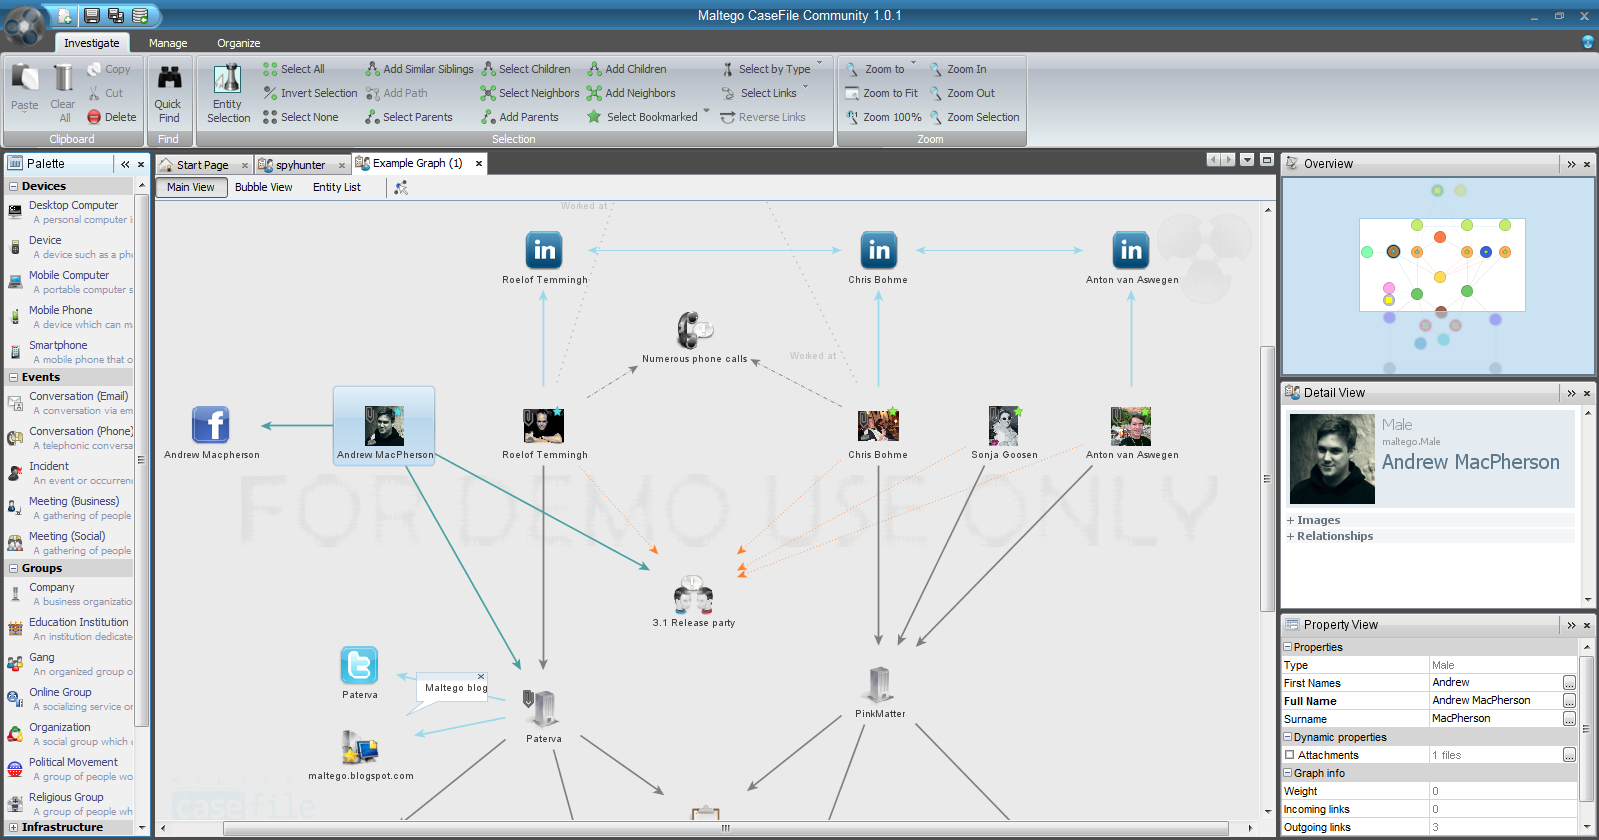Click Zoom Selection
The width and height of the screenshot is (1599, 840).
point(974,117)
